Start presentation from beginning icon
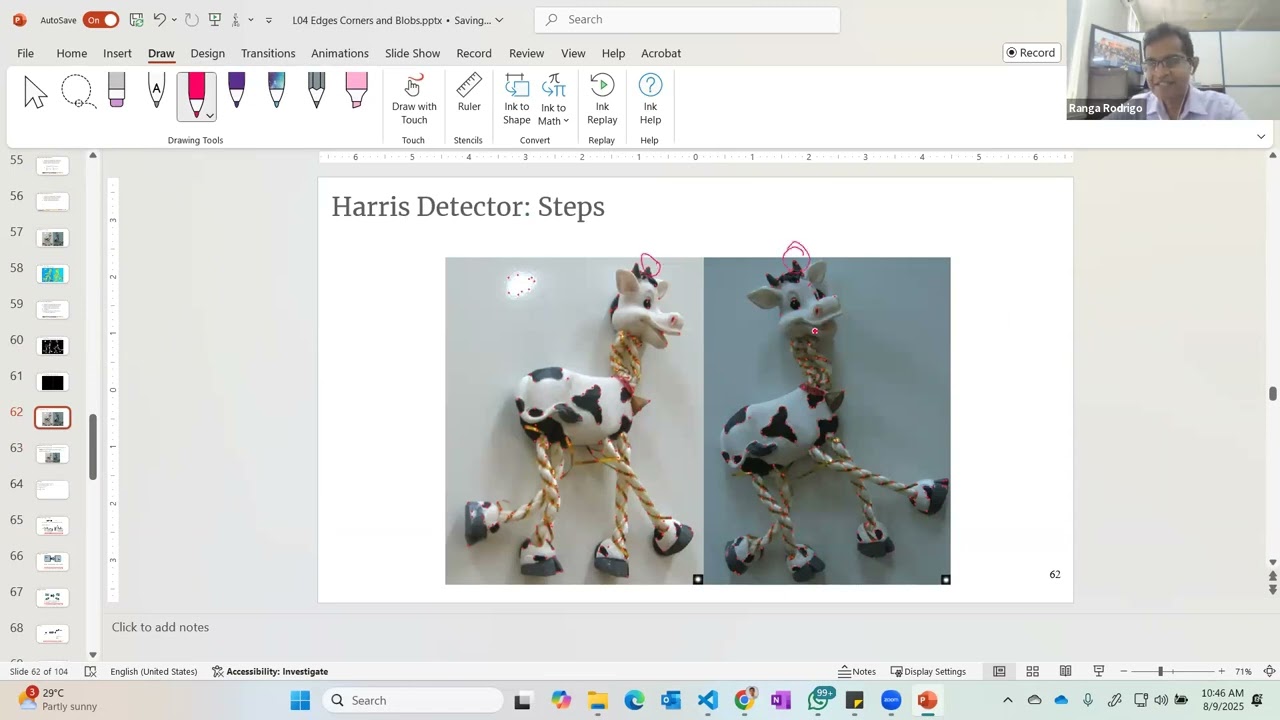 point(214,20)
